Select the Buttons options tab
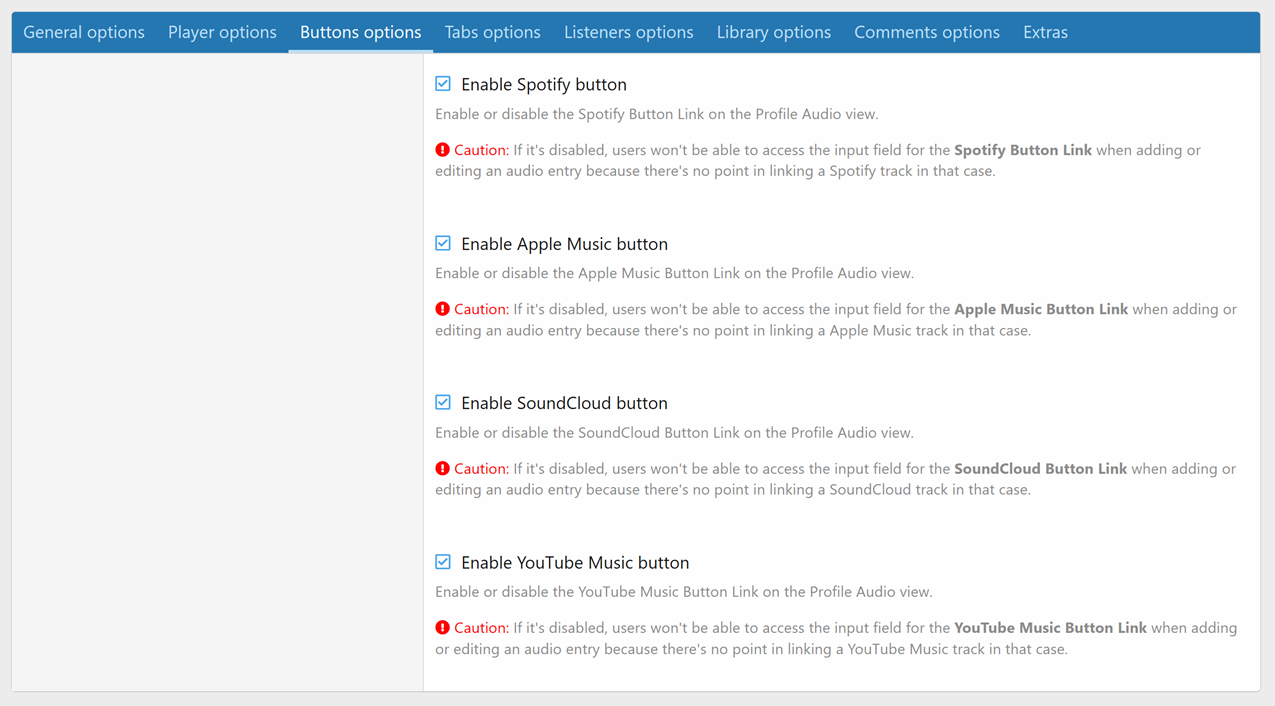Image resolution: width=1275 pixels, height=706 pixels. click(x=360, y=32)
